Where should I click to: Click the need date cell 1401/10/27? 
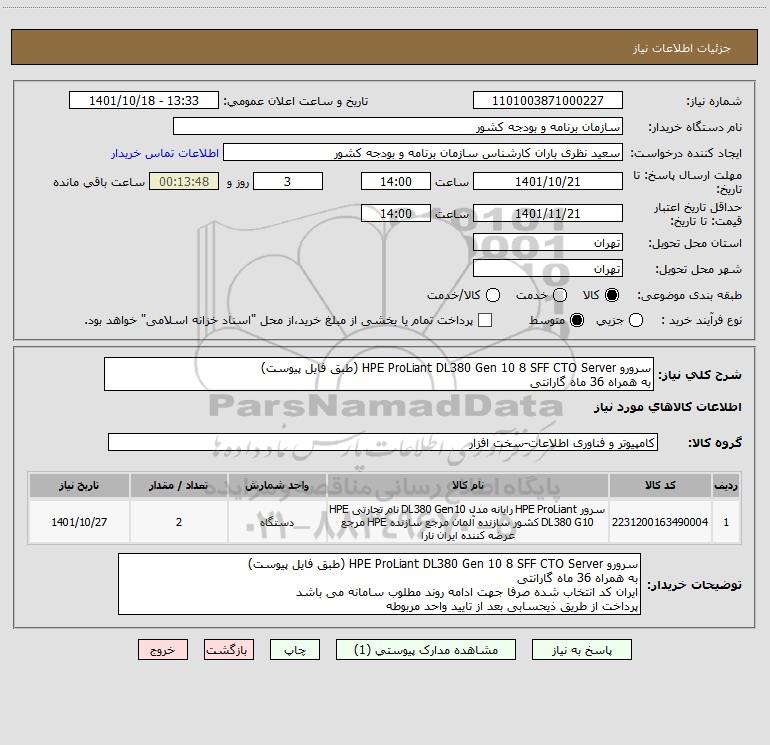[x=79, y=522]
